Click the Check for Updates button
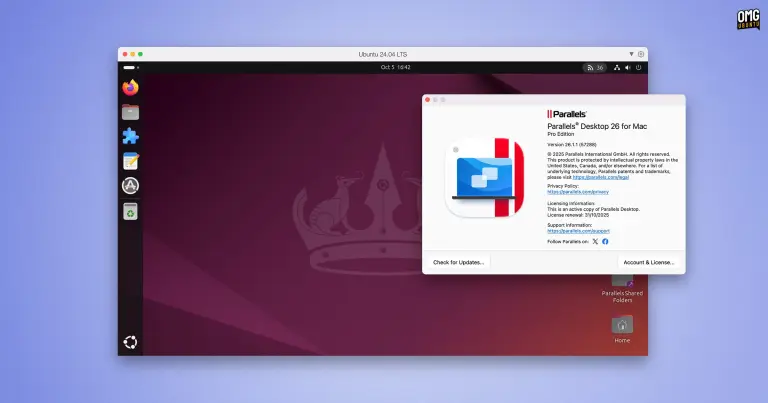The height and width of the screenshot is (403, 768). (458, 262)
